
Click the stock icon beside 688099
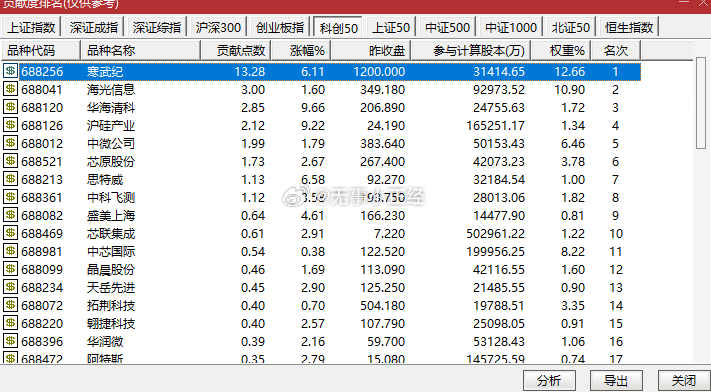[x=10, y=269]
